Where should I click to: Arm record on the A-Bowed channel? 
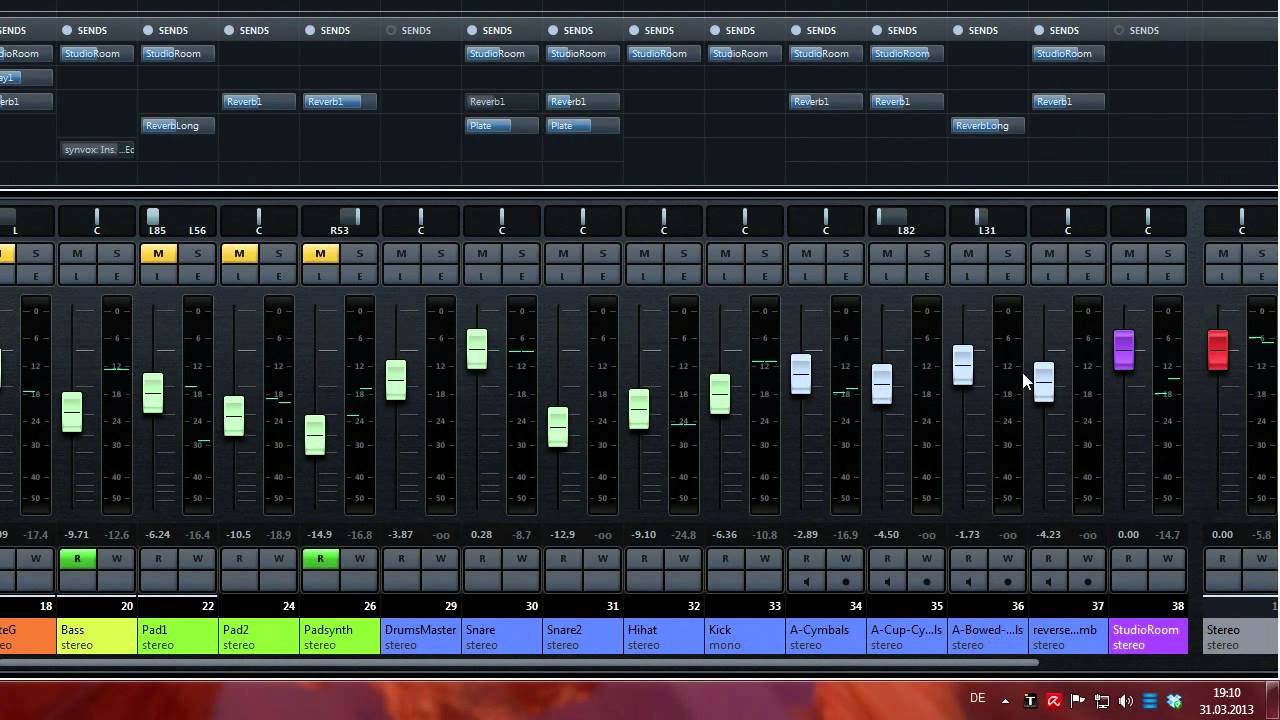(x=1008, y=581)
